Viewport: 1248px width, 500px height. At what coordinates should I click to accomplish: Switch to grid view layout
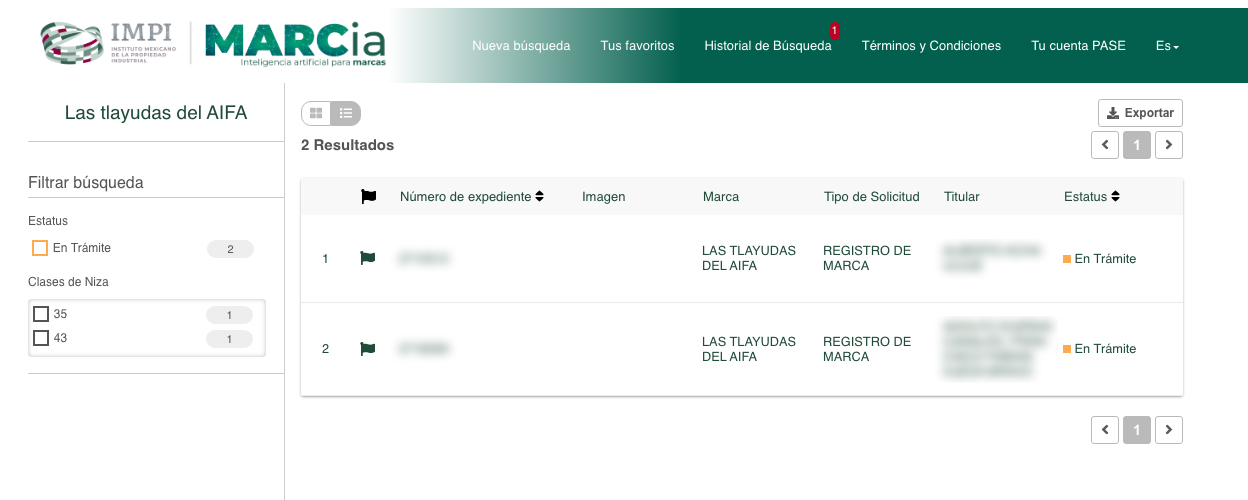coord(316,113)
